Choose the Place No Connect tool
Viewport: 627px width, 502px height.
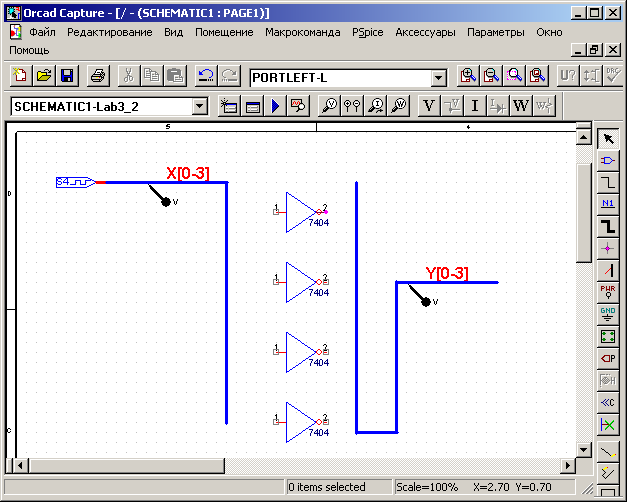608,424
